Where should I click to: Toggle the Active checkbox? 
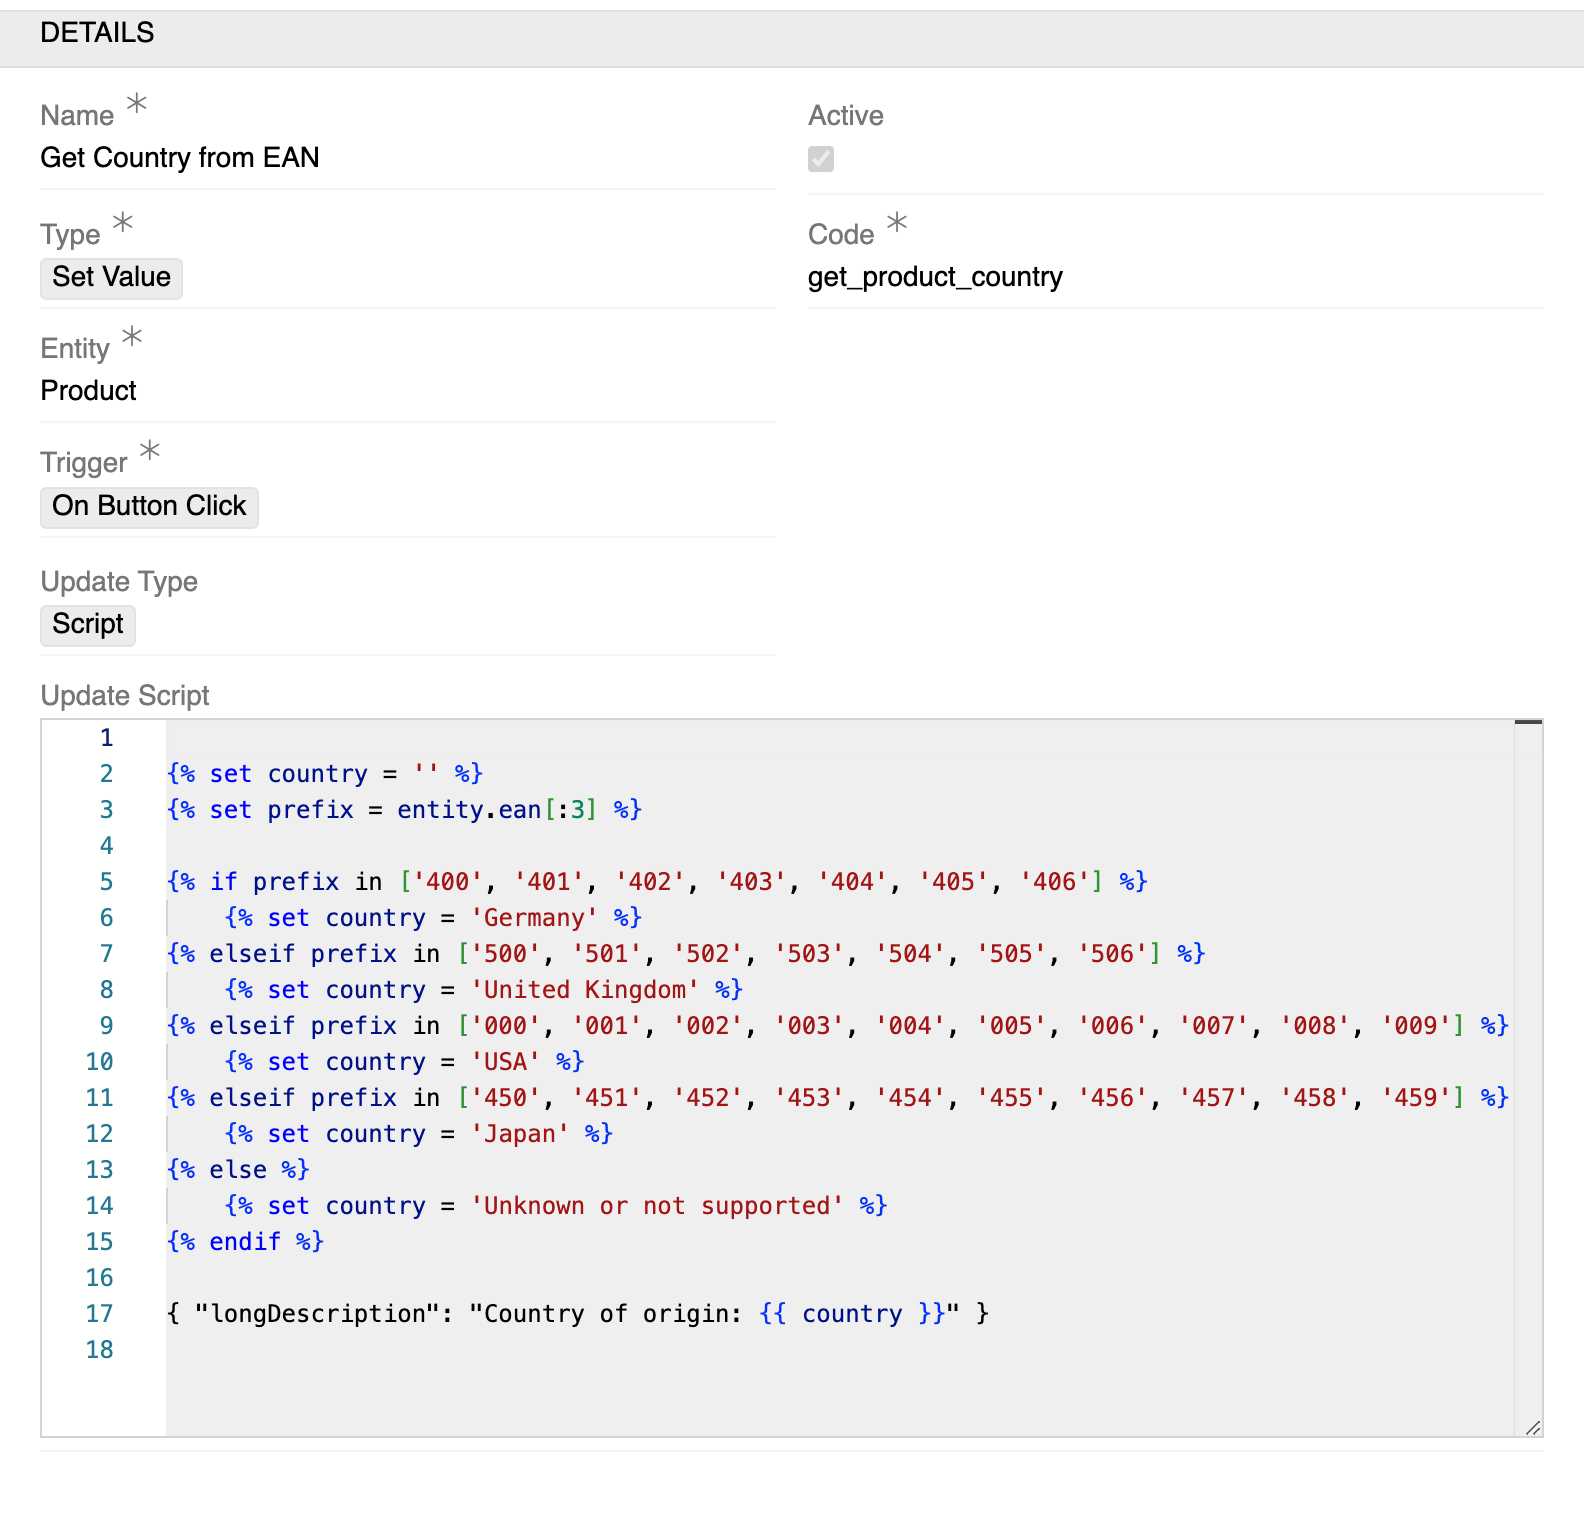pyautogui.click(x=821, y=159)
